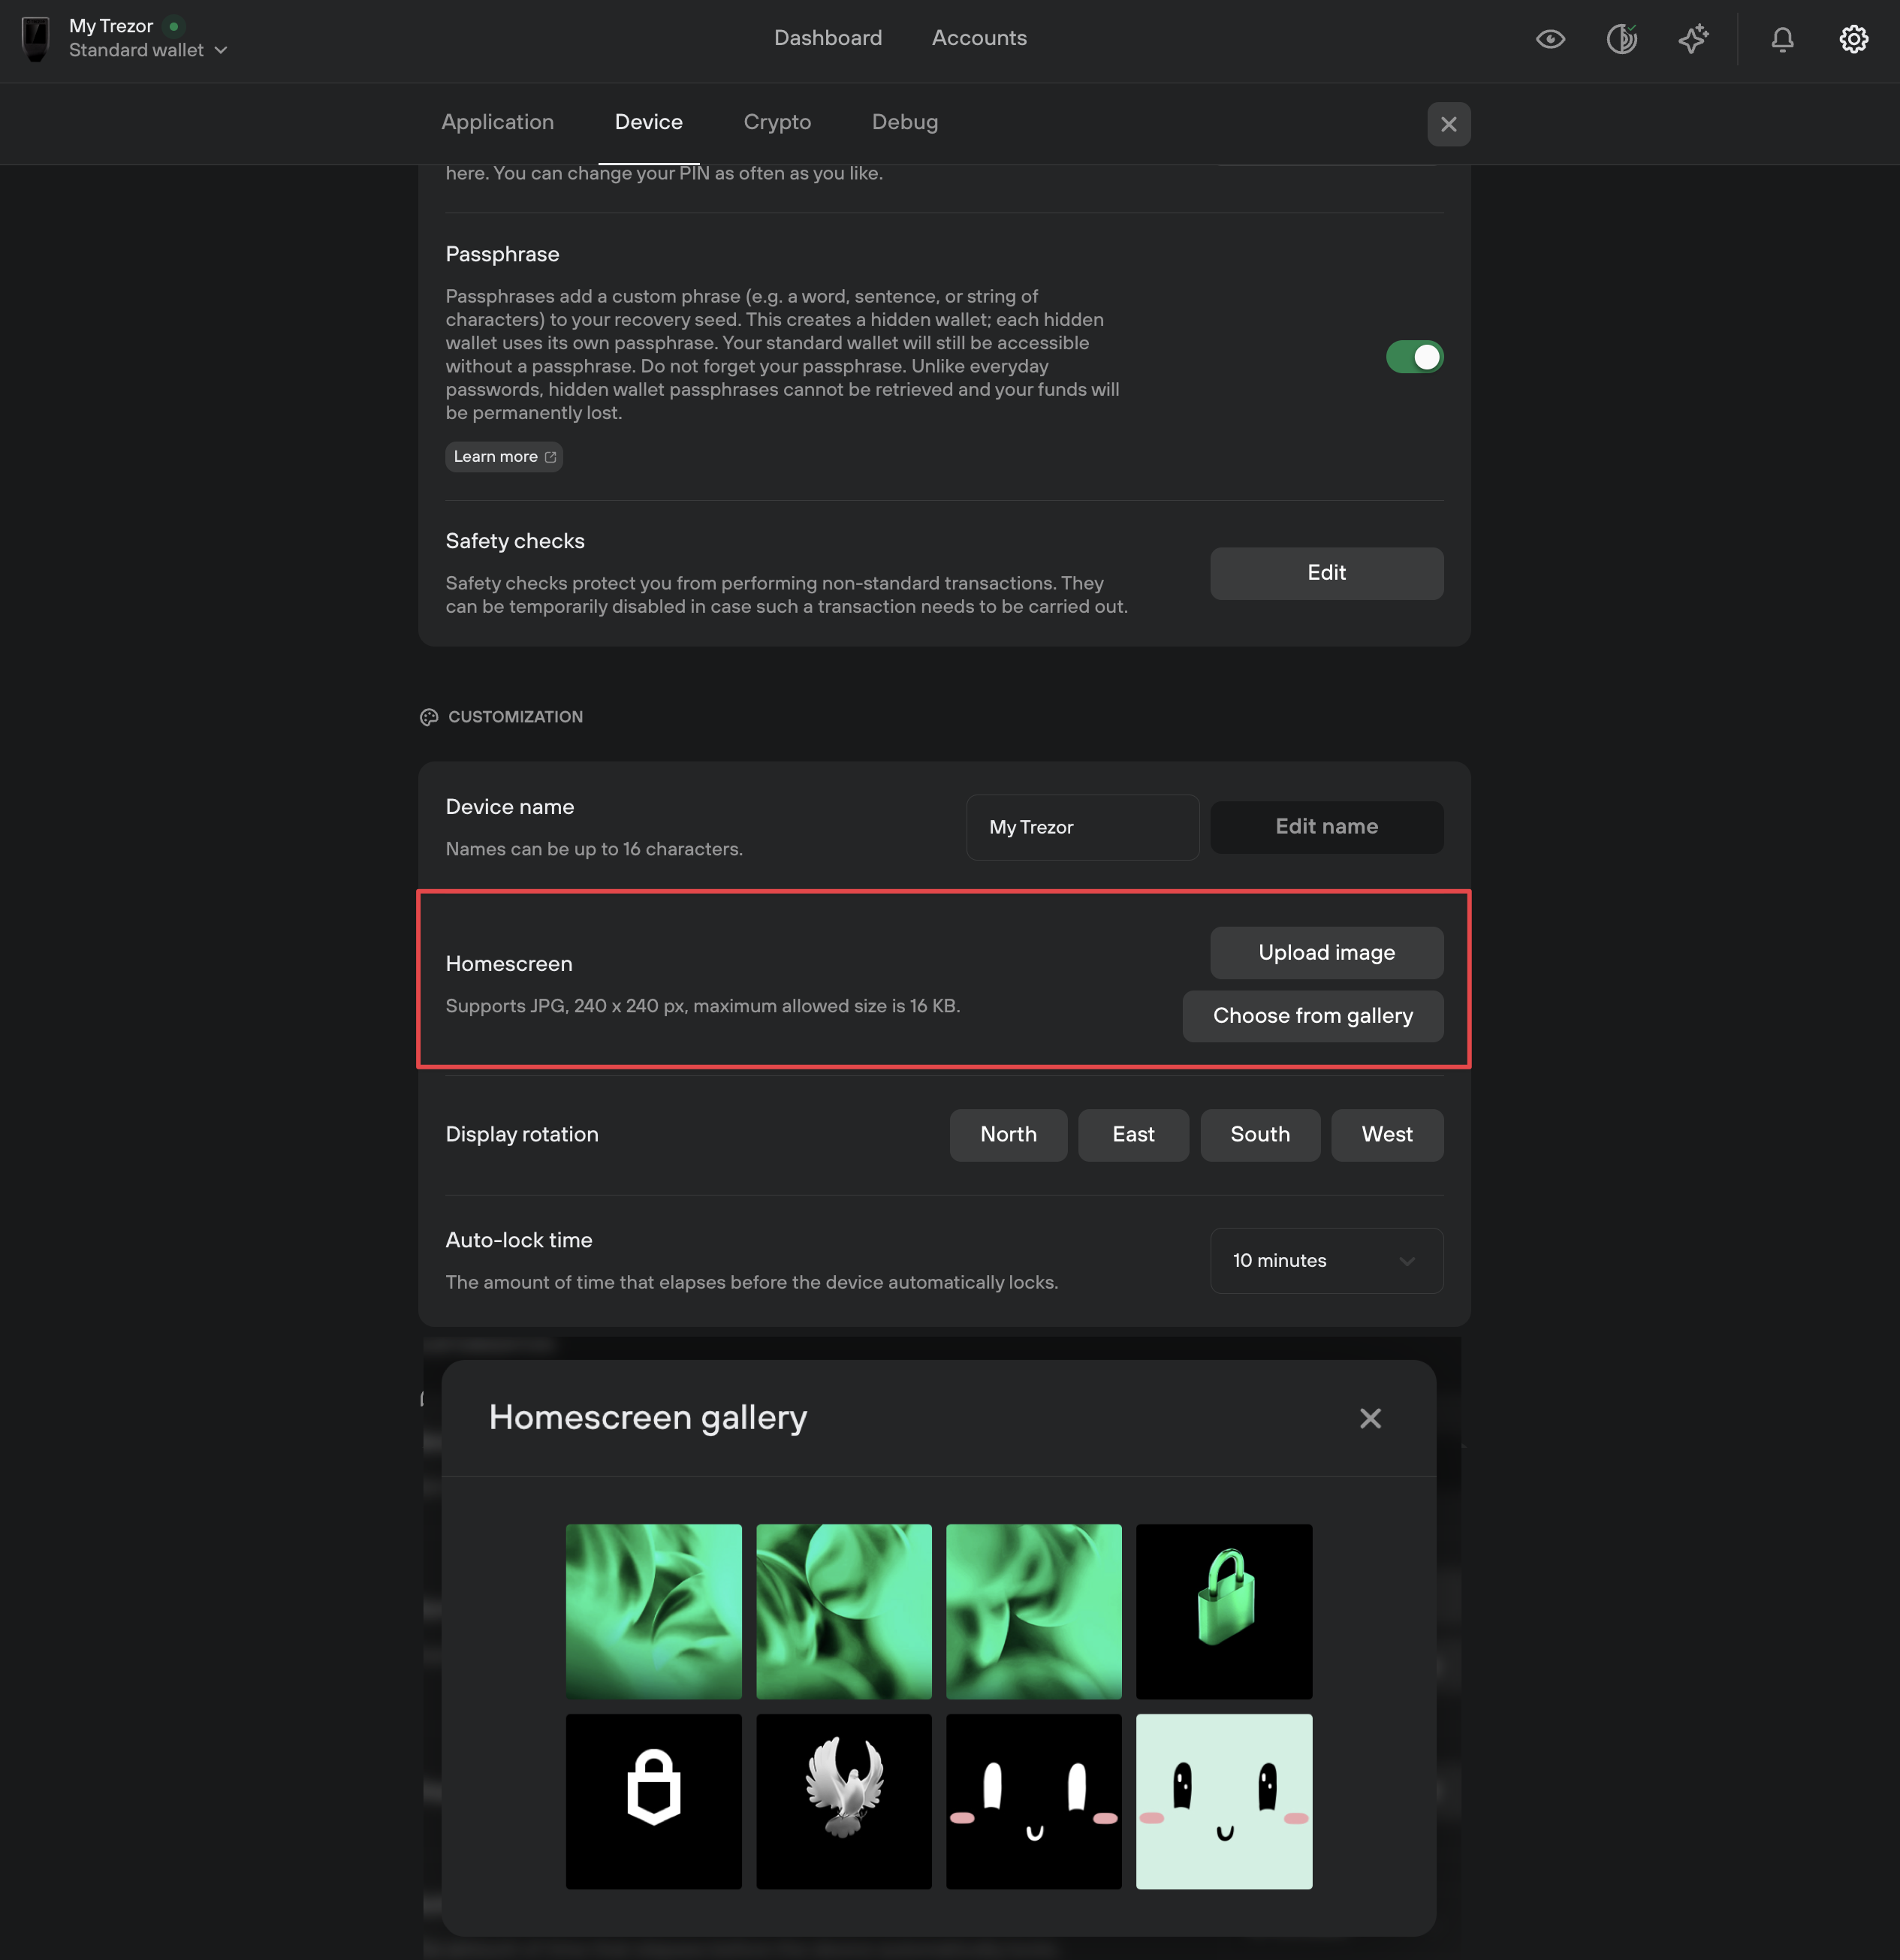Click Upload image for homescreen
The height and width of the screenshot is (1960, 1900).
1326,953
